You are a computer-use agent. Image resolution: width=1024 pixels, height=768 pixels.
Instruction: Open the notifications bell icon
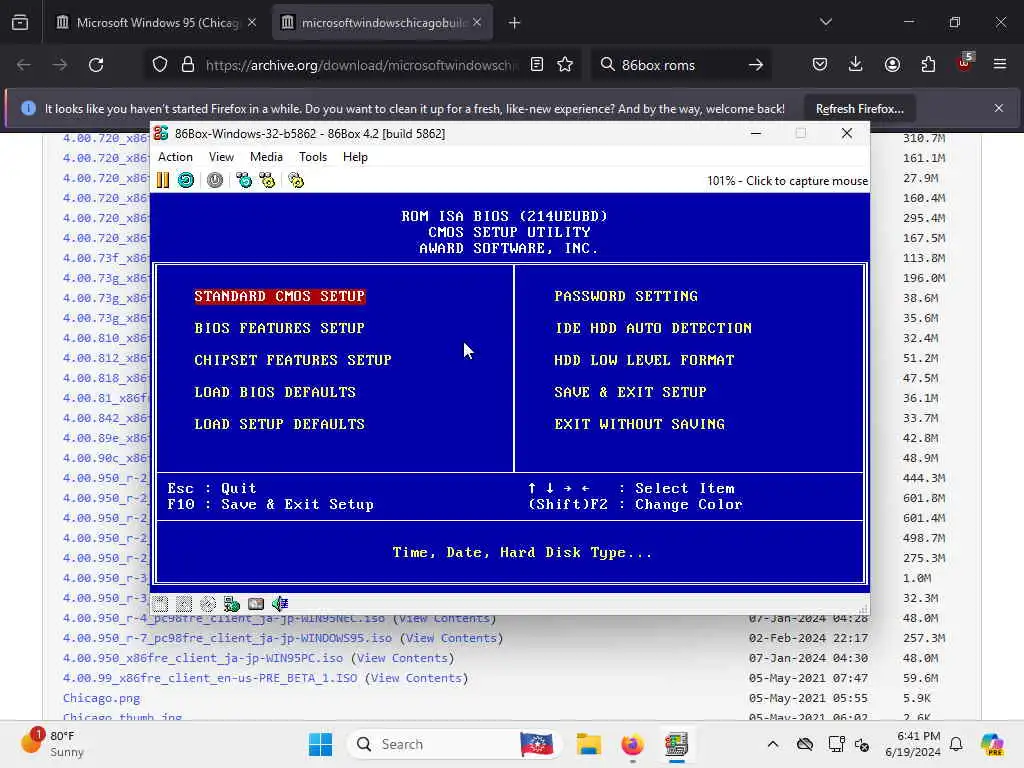click(956, 744)
